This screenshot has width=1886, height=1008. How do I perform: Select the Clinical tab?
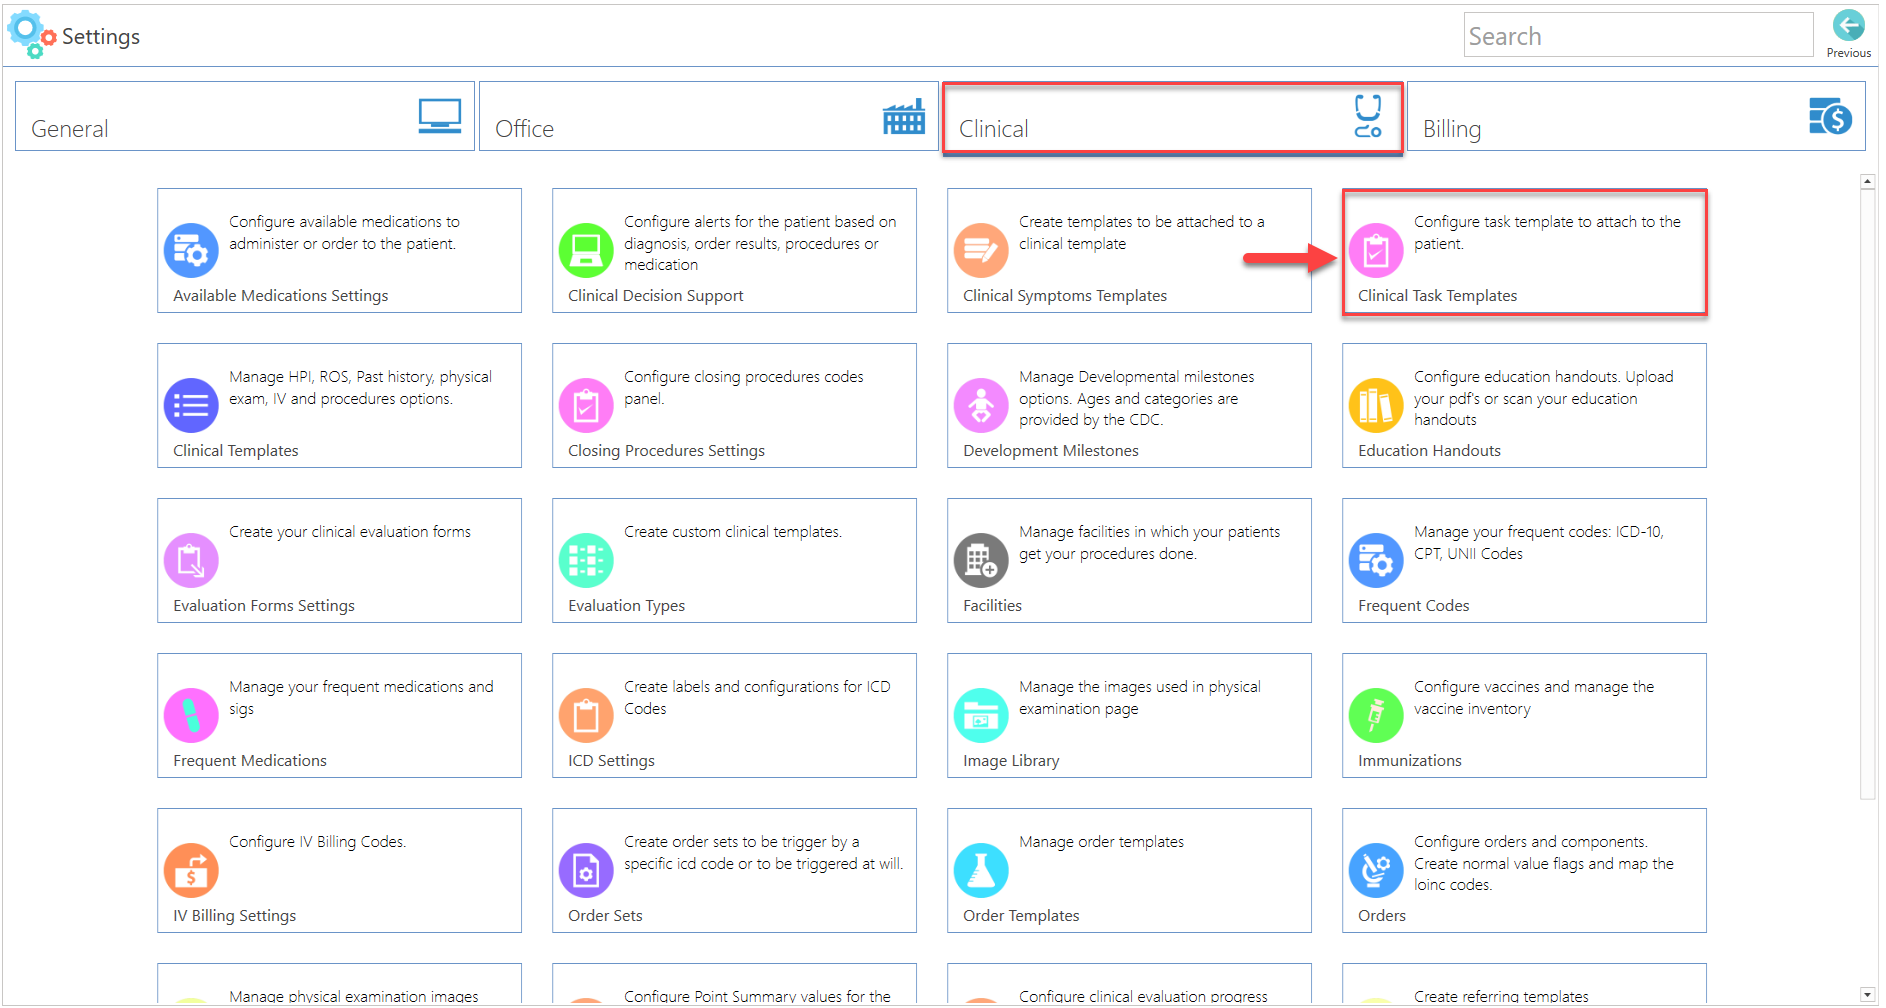click(1173, 116)
